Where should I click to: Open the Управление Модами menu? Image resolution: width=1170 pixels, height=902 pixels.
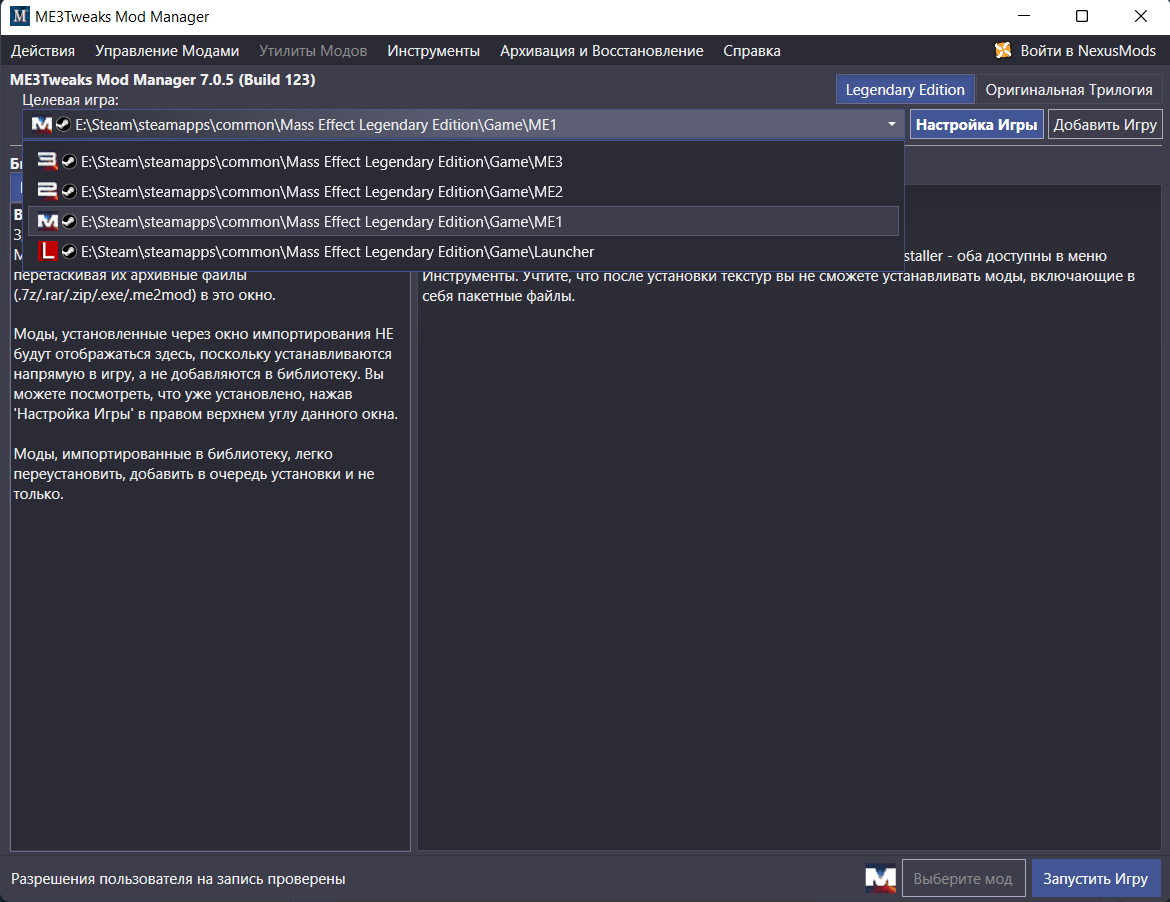pos(167,51)
